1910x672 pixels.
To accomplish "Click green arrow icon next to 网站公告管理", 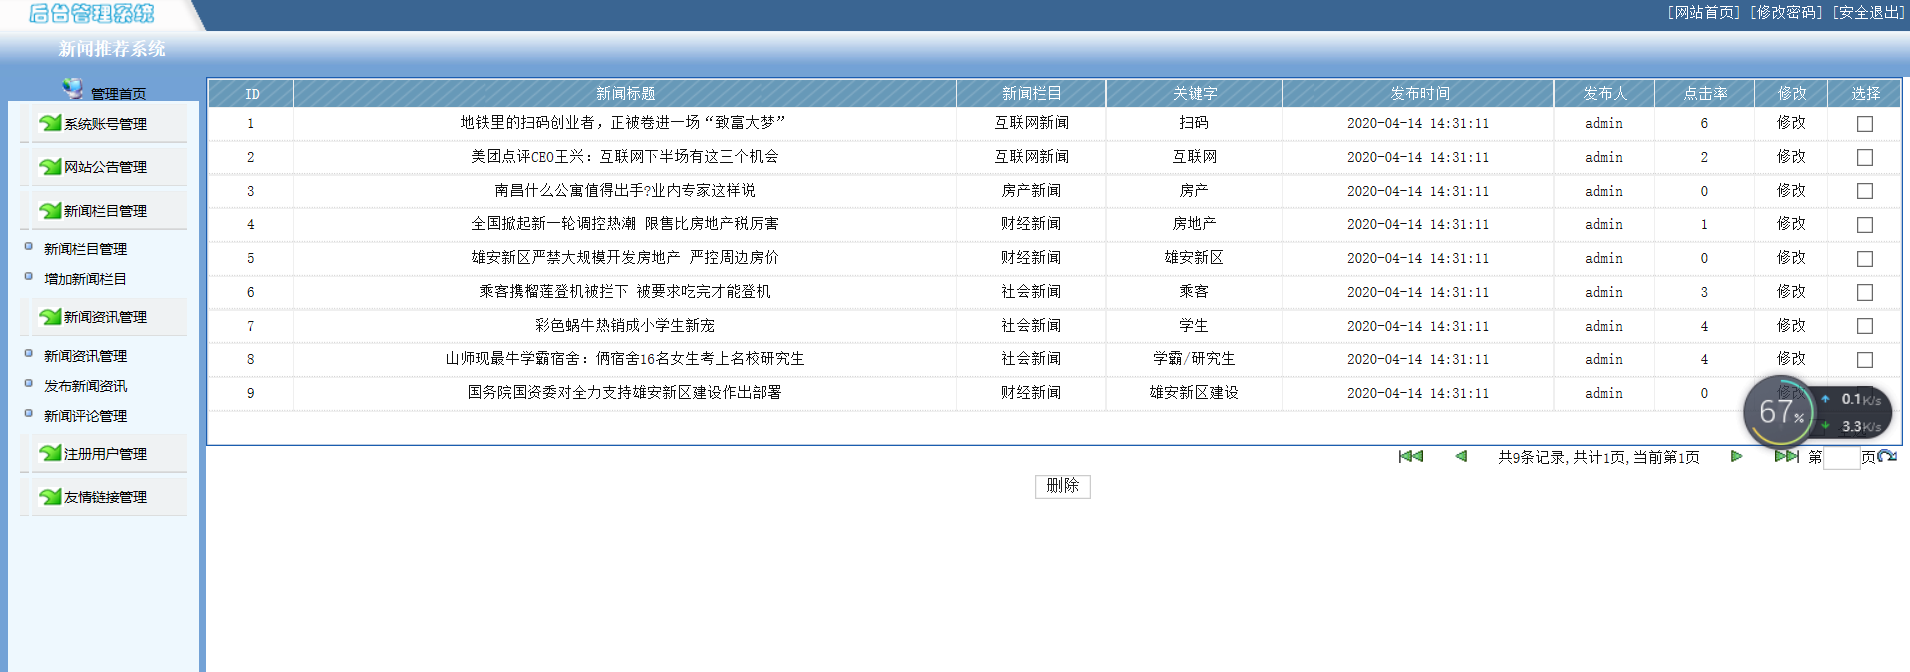I will click(x=50, y=166).
